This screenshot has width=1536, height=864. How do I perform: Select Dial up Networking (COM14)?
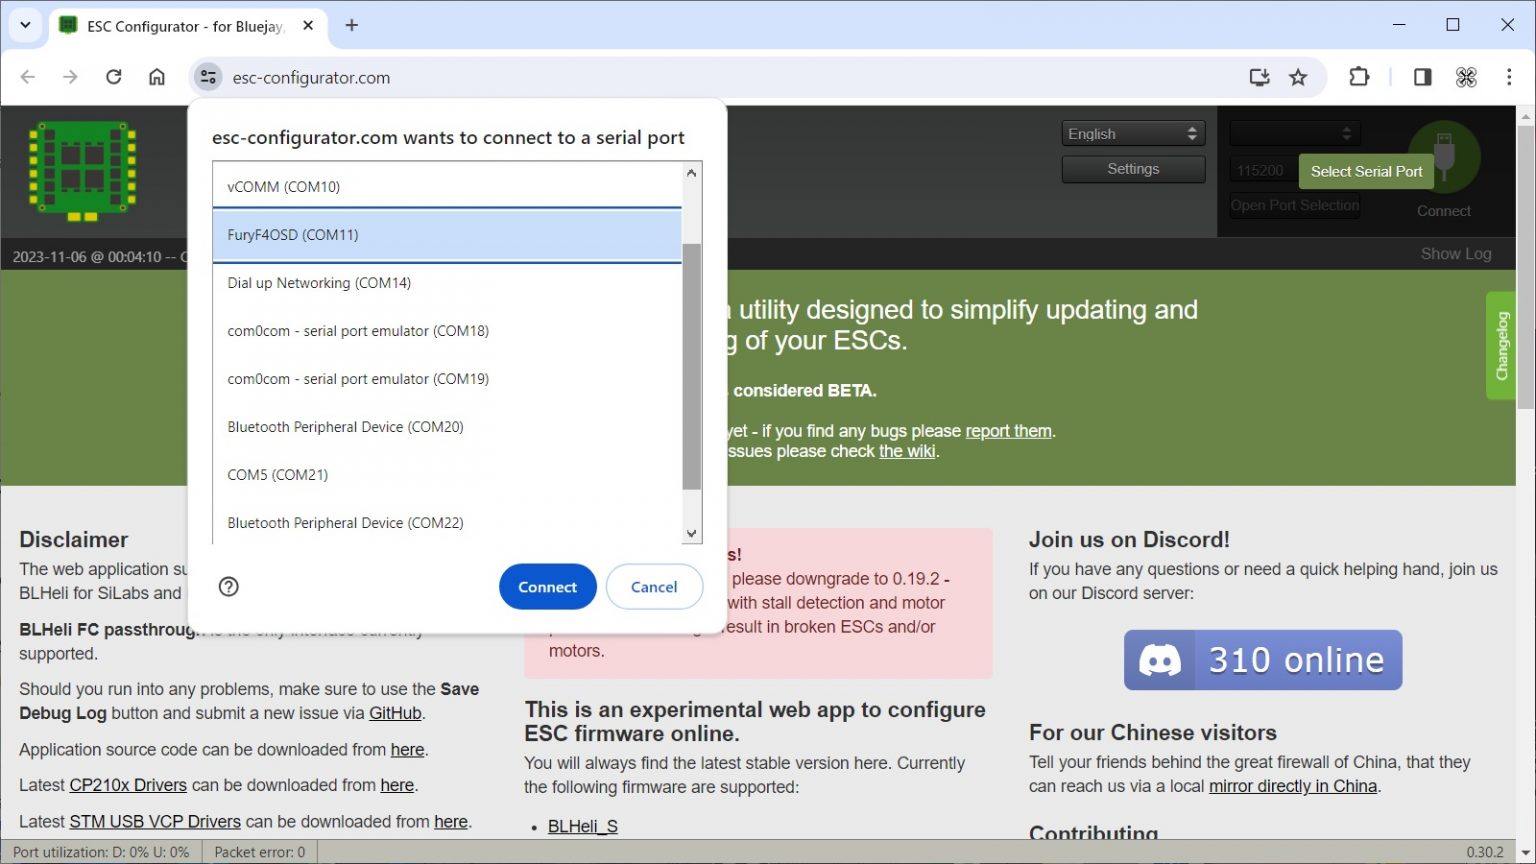(x=447, y=283)
